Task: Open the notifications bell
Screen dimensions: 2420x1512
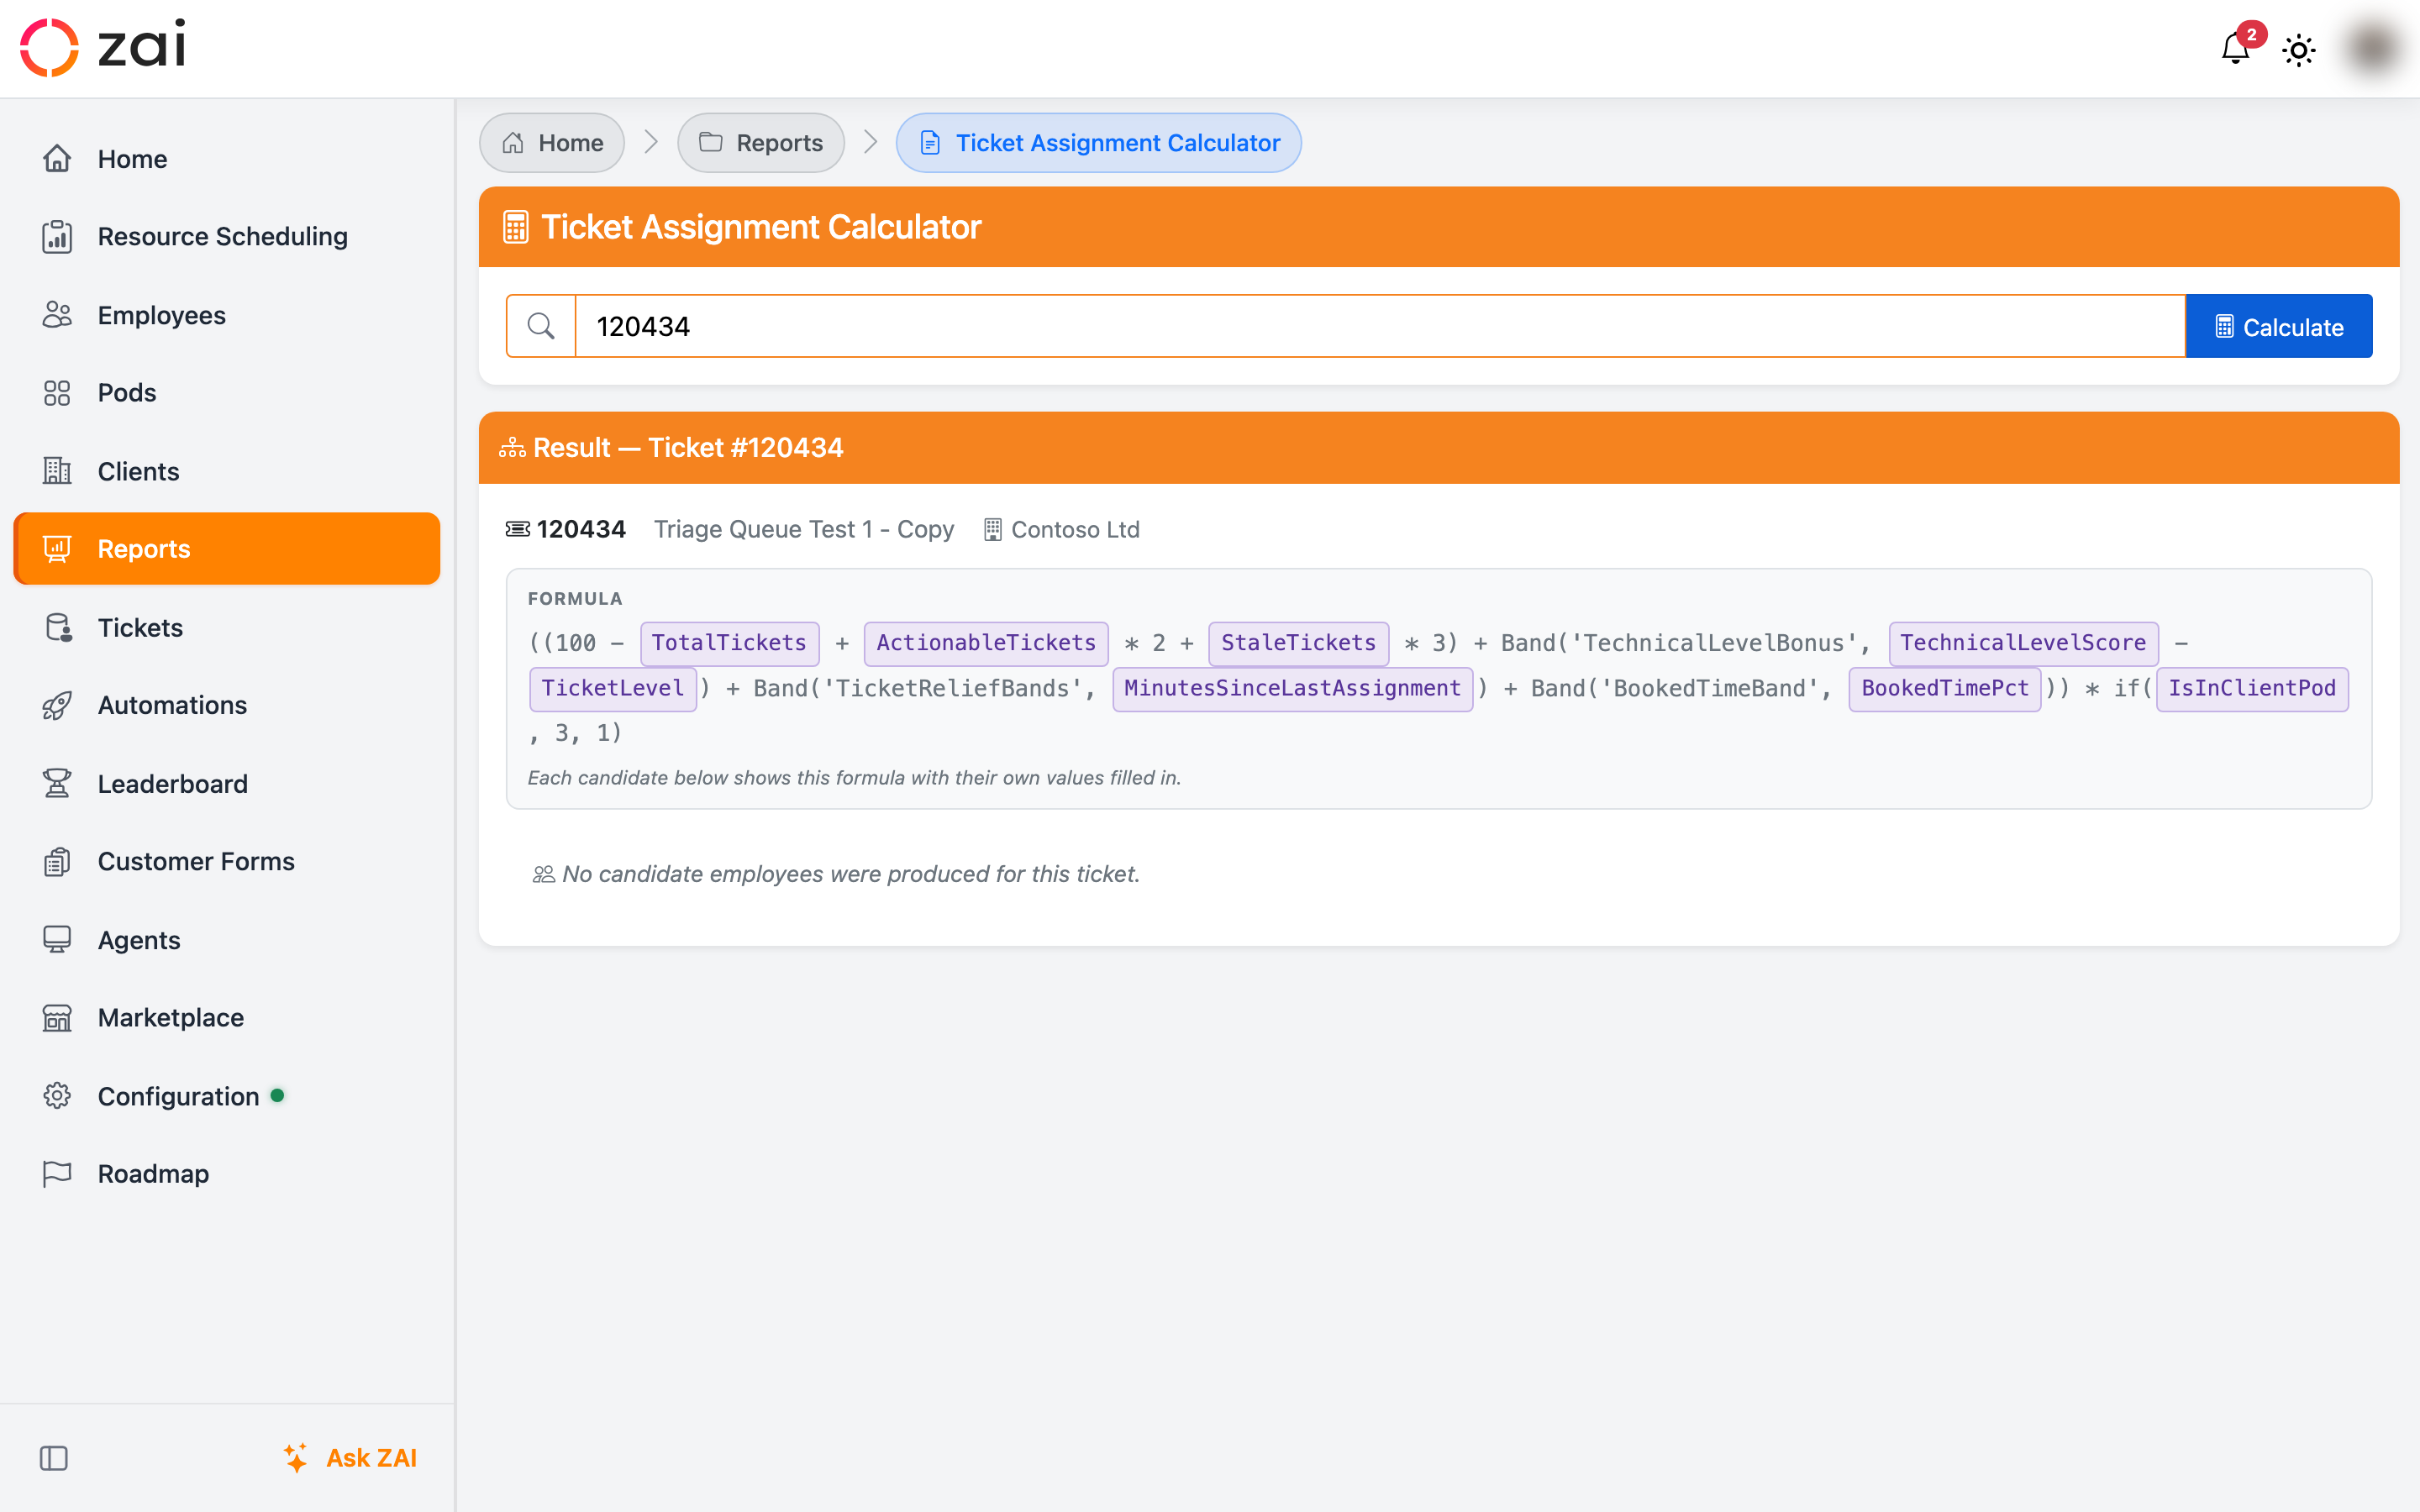Action: 2236,48
